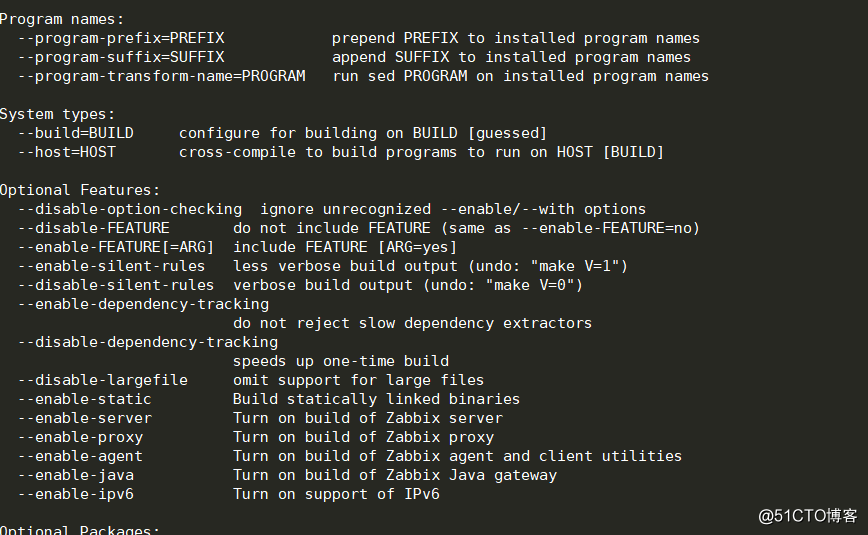Screen dimensions: 868x535
Task: Click the --build=BUILD option text
Action: (x=76, y=133)
